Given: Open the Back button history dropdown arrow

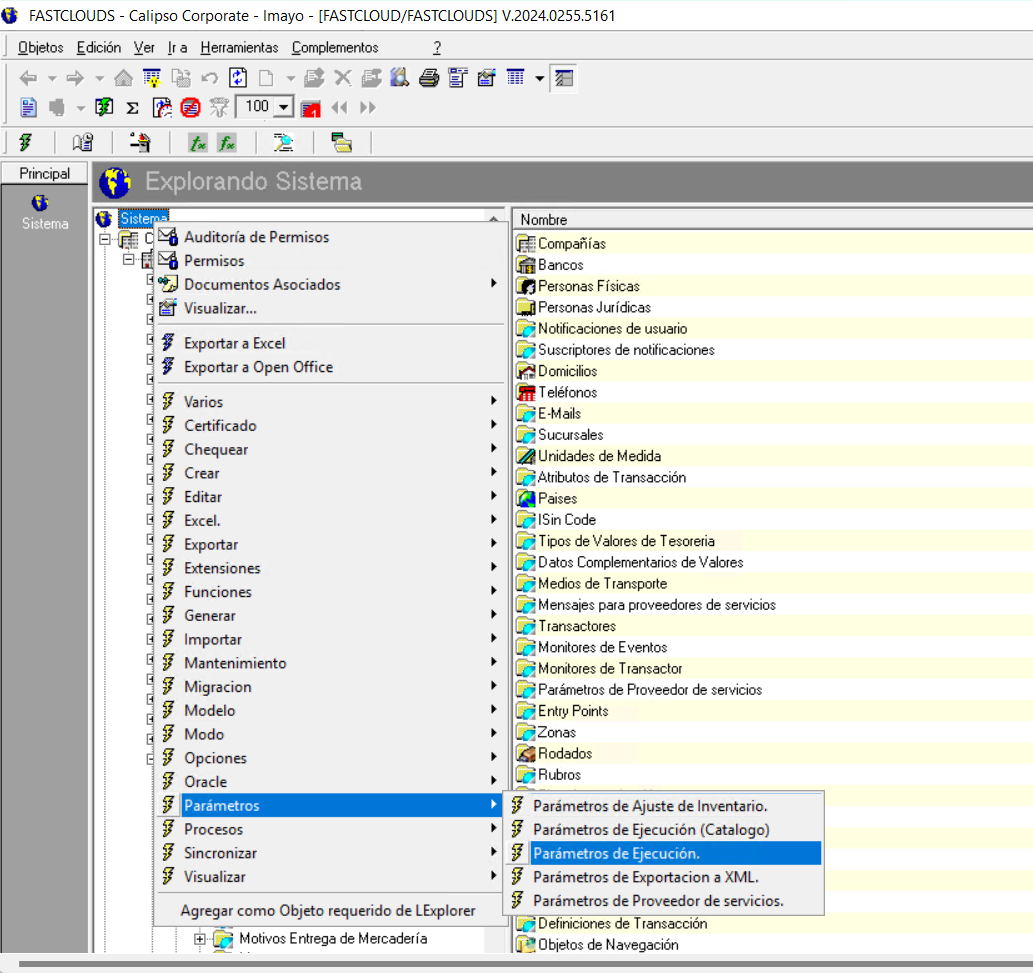Looking at the screenshot, I should coord(52,79).
